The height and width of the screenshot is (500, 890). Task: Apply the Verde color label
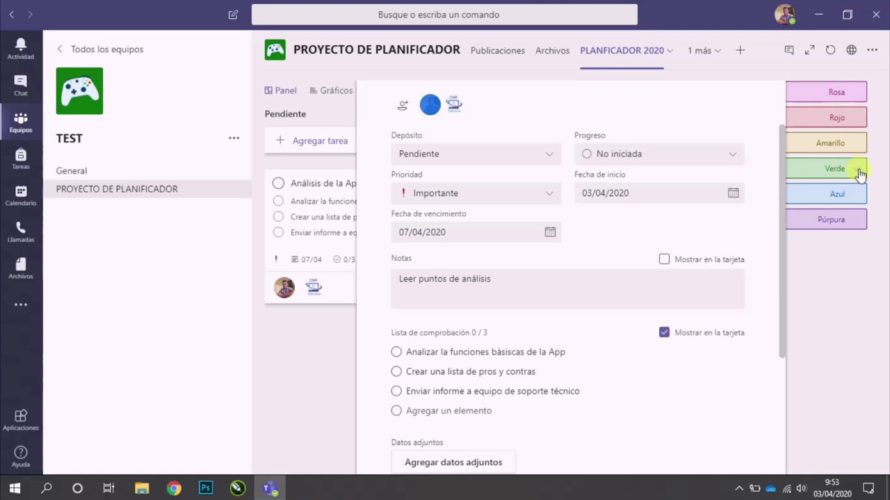pyautogui.click(x=826, y=169)
